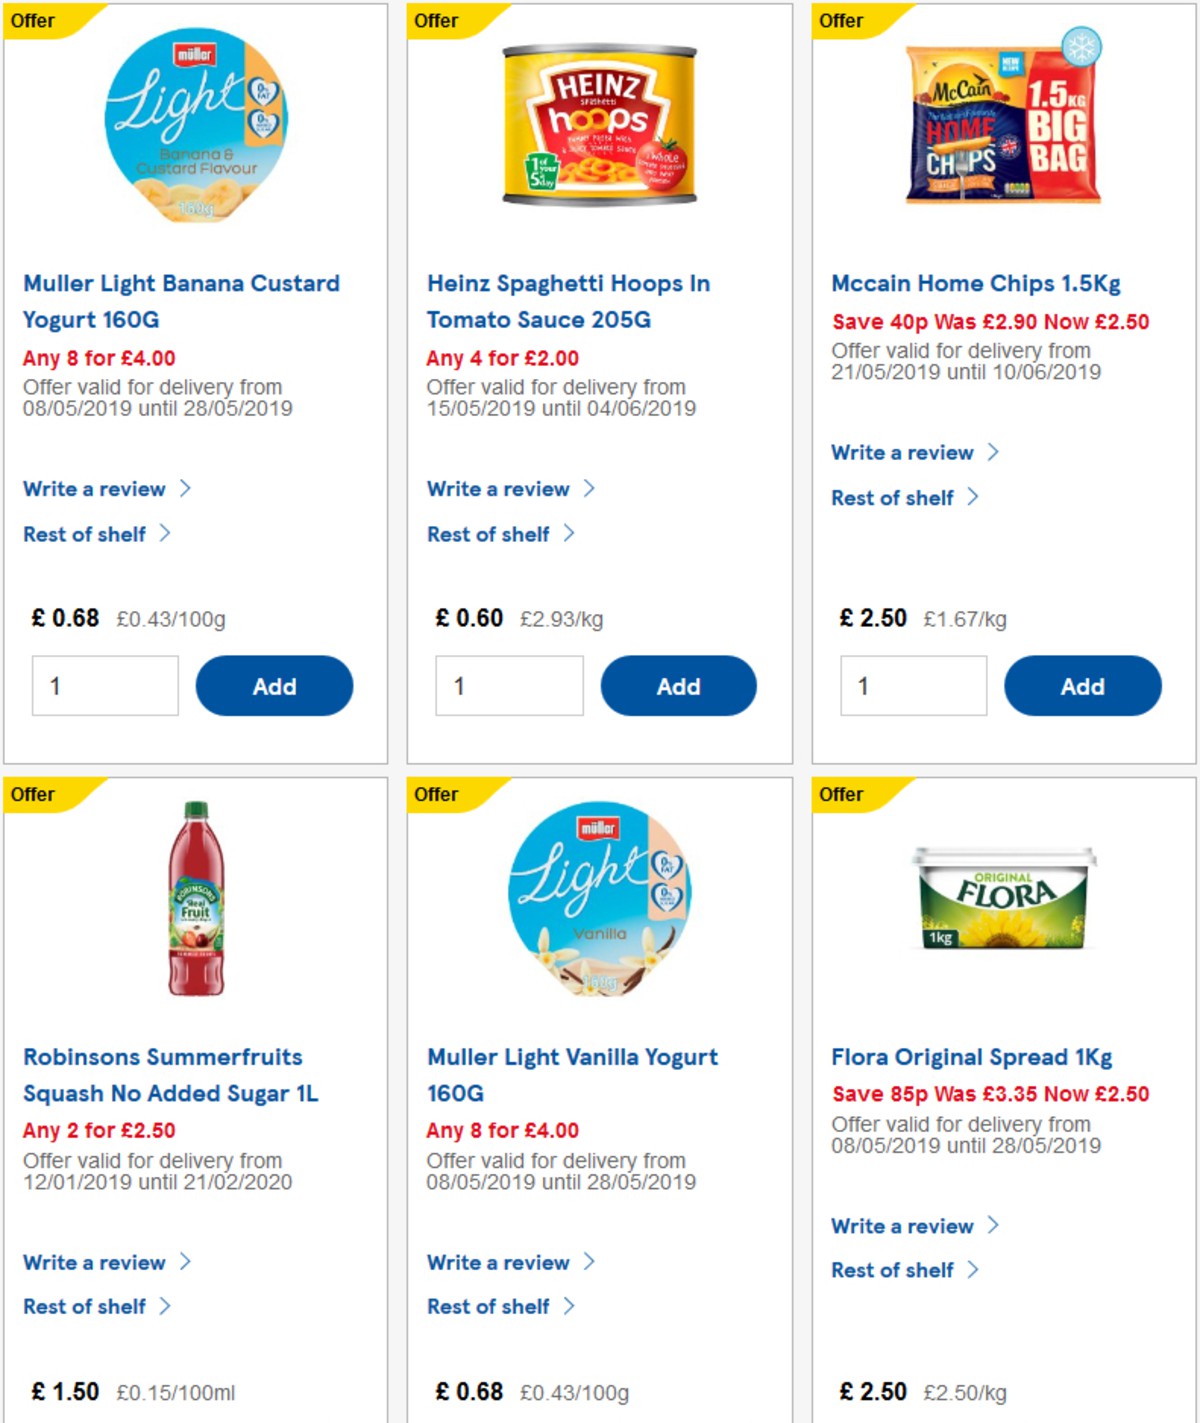The height and width of the screenshot is (1423, 1200).
Task: Click the Offer badge on the Heinz Spaghetti Hoops card
Action: [437, 20]
